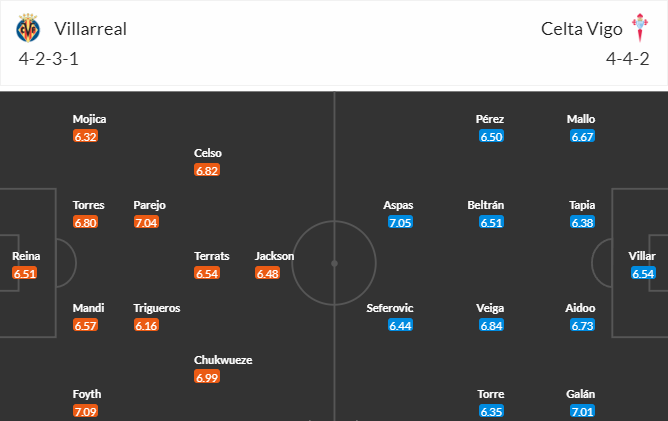668x421 pixels.
Task: Open goalkeeper Villar's player entry
Action: 642,256
